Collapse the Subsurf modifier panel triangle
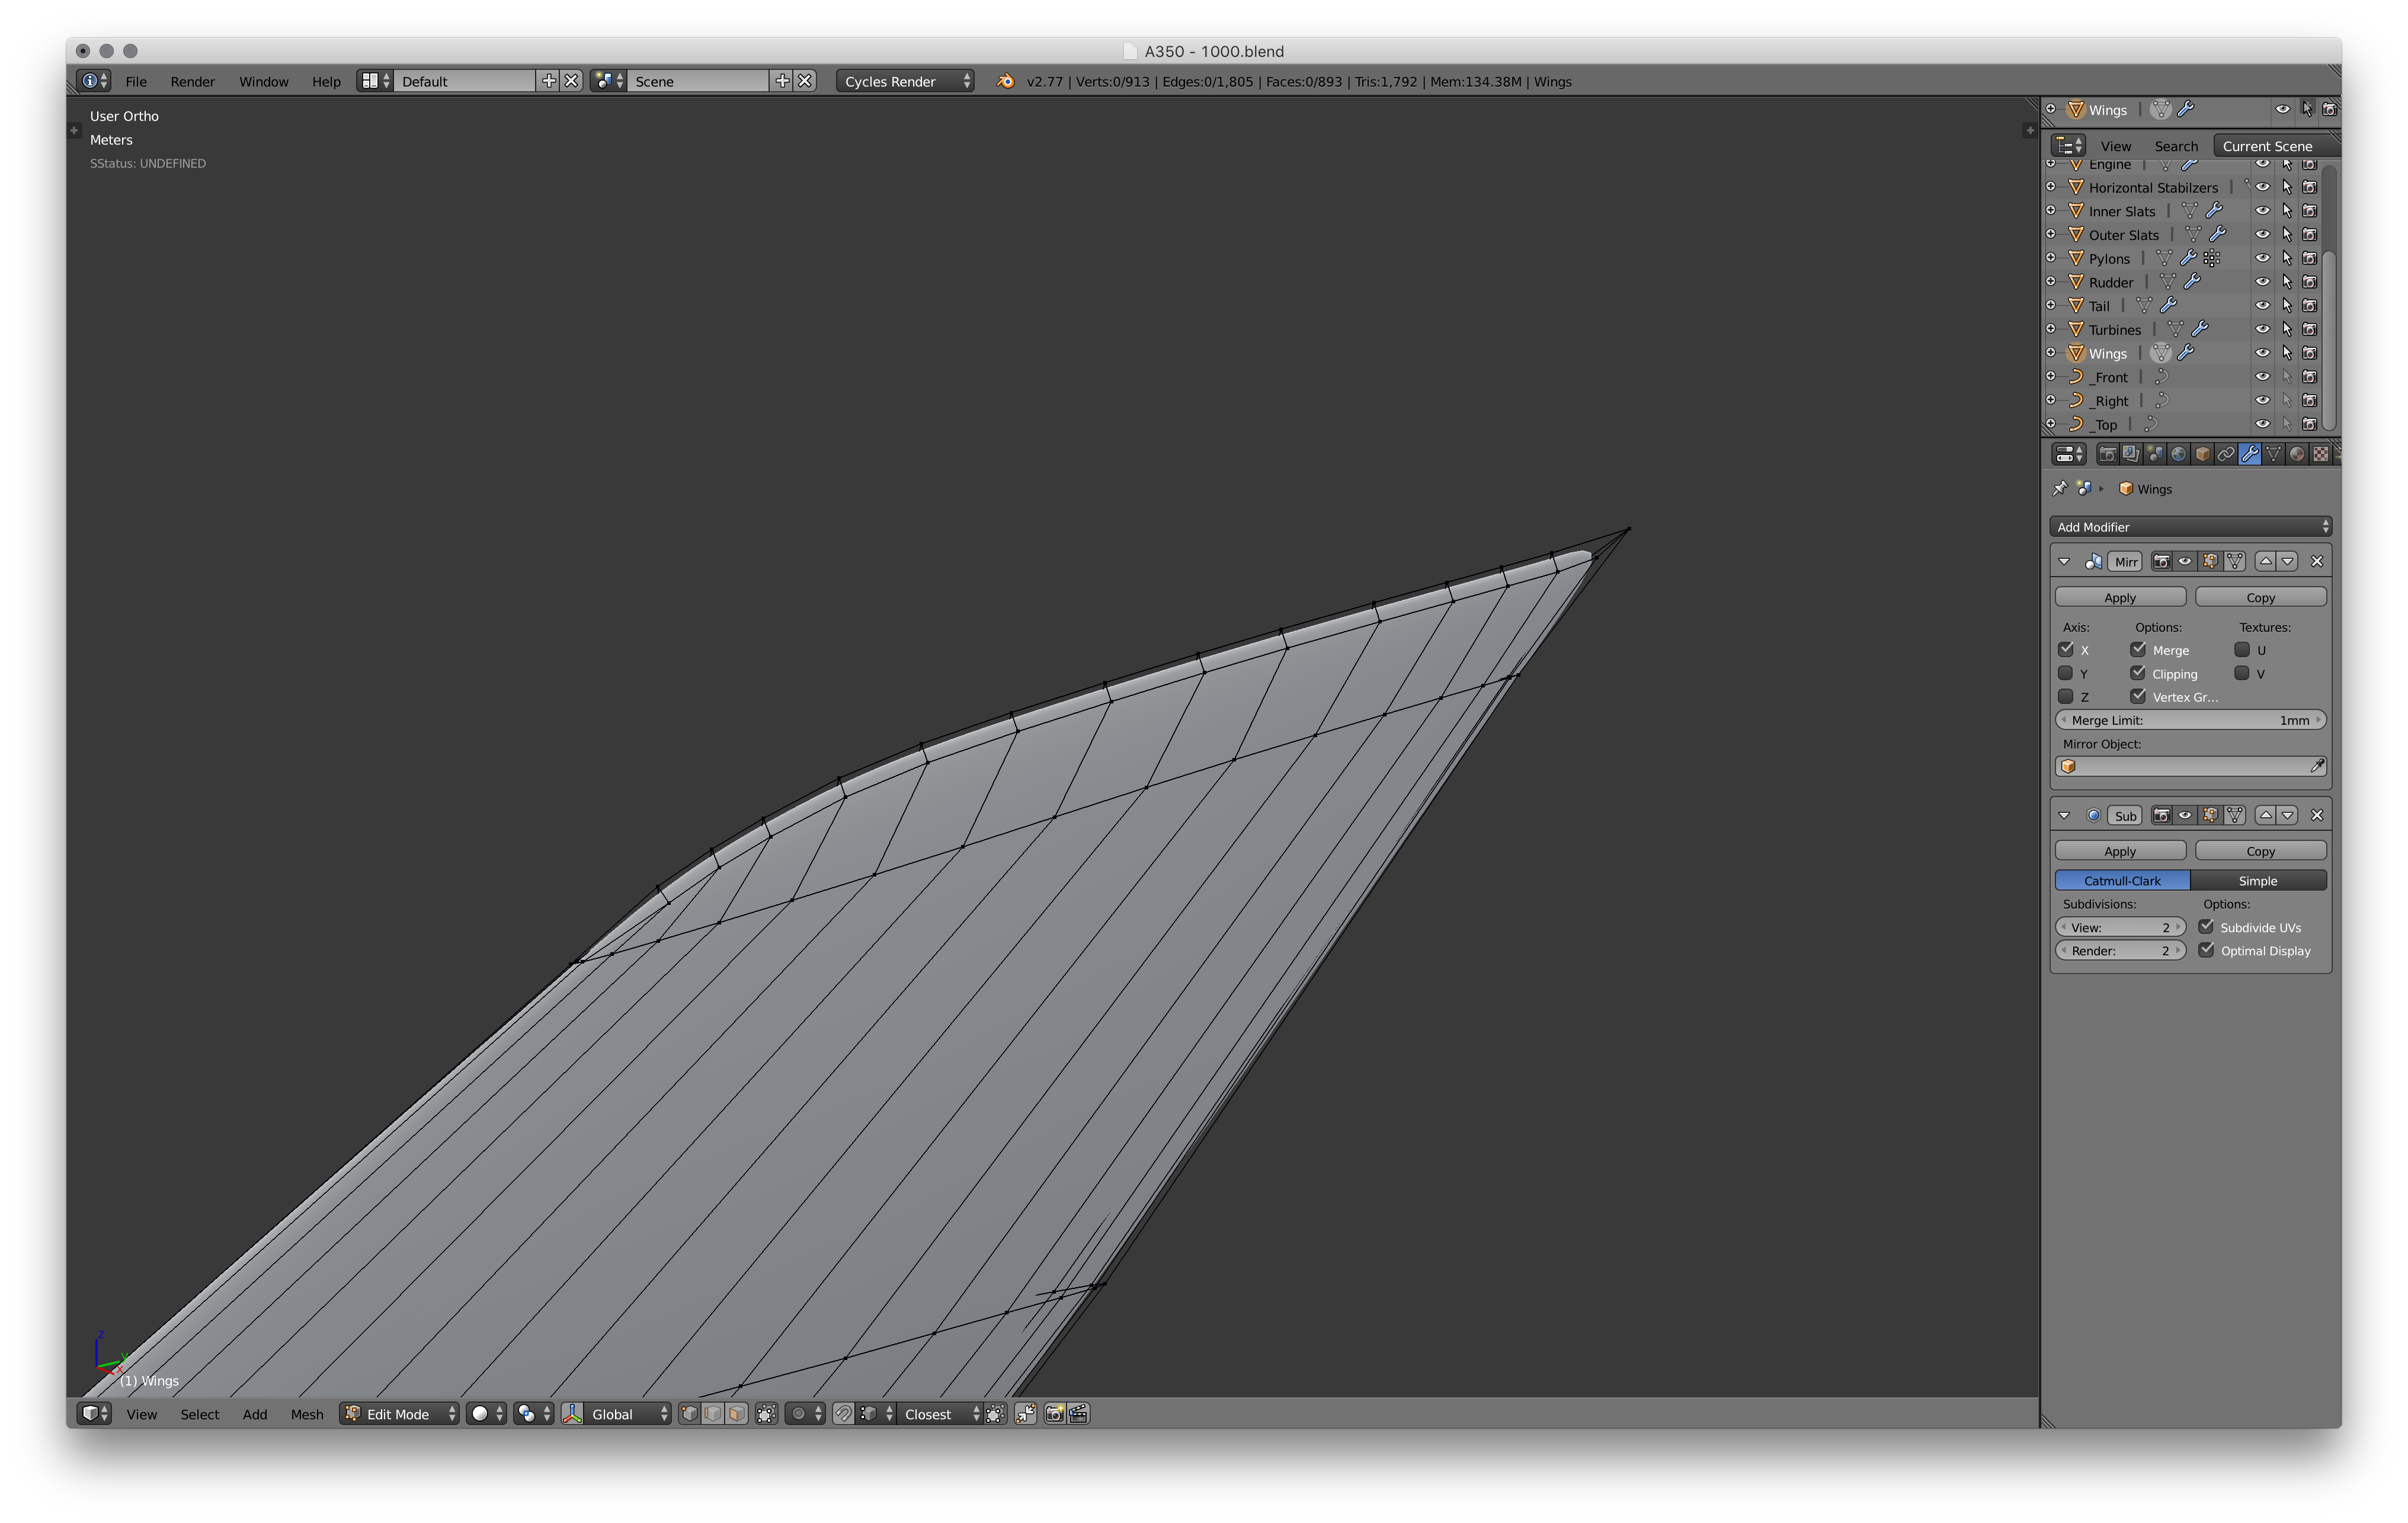 (2064, 815)
